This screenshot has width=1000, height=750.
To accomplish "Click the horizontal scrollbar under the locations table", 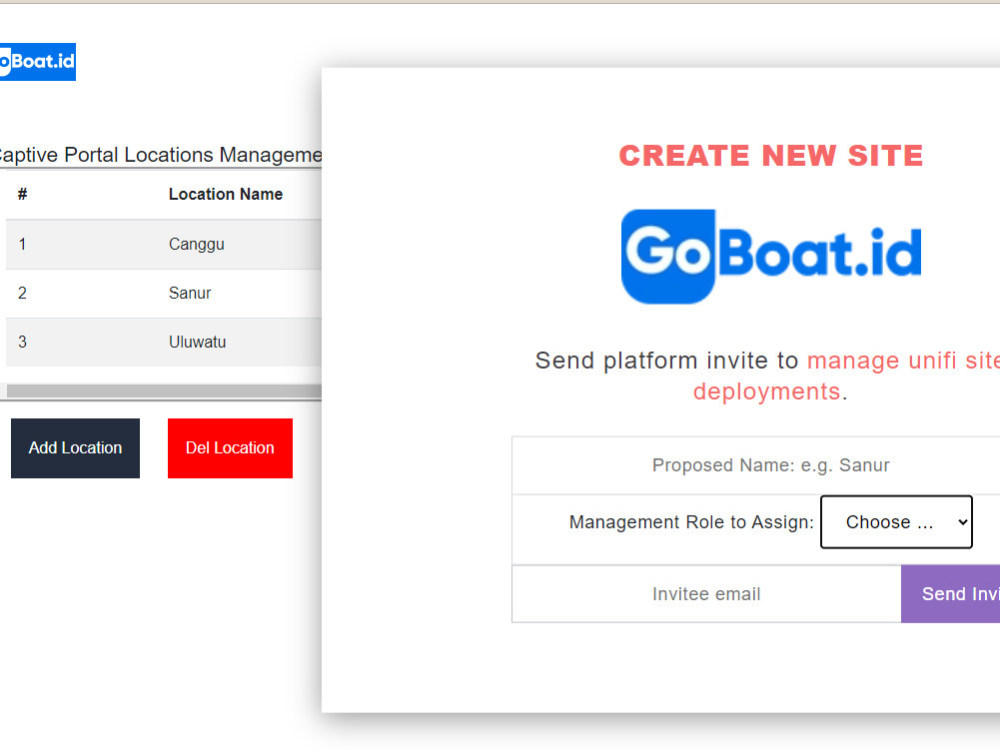I will pyautogui.click(x=164, y=391).
